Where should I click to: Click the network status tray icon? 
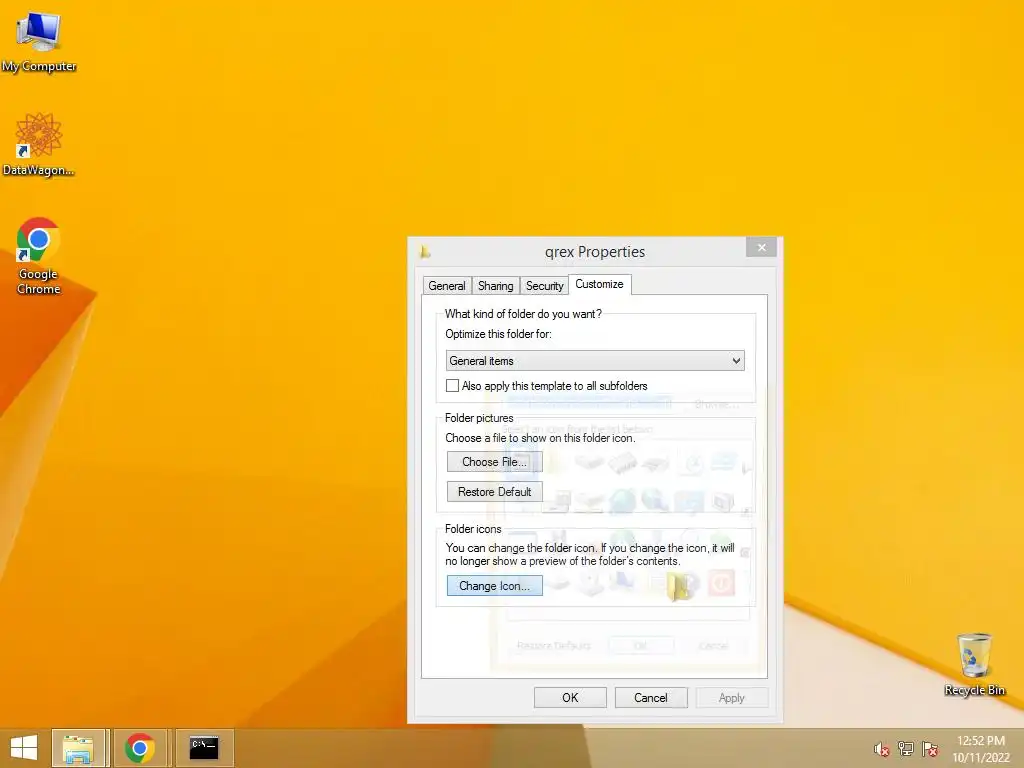pos(905,749)
